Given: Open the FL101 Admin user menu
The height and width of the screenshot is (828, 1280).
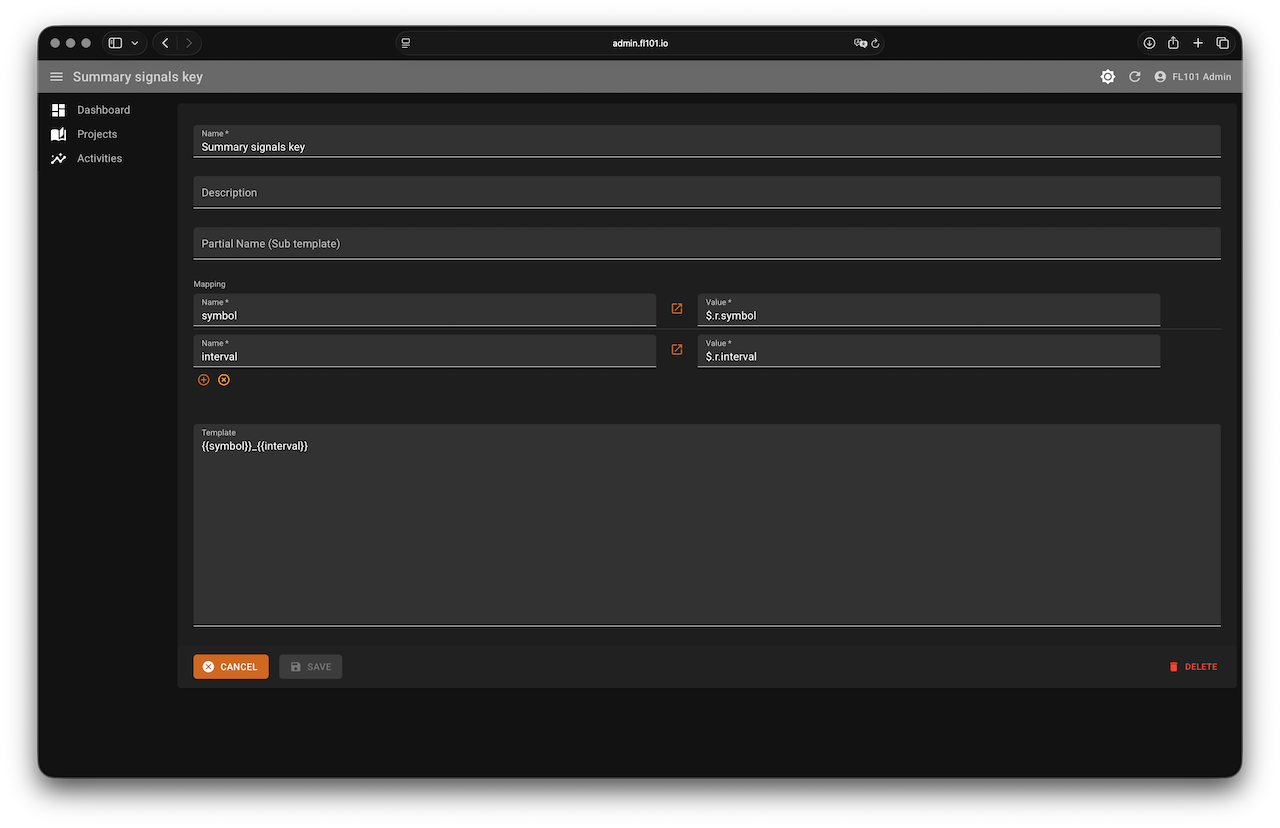Looking at the screenshot, I should 1192,77.
